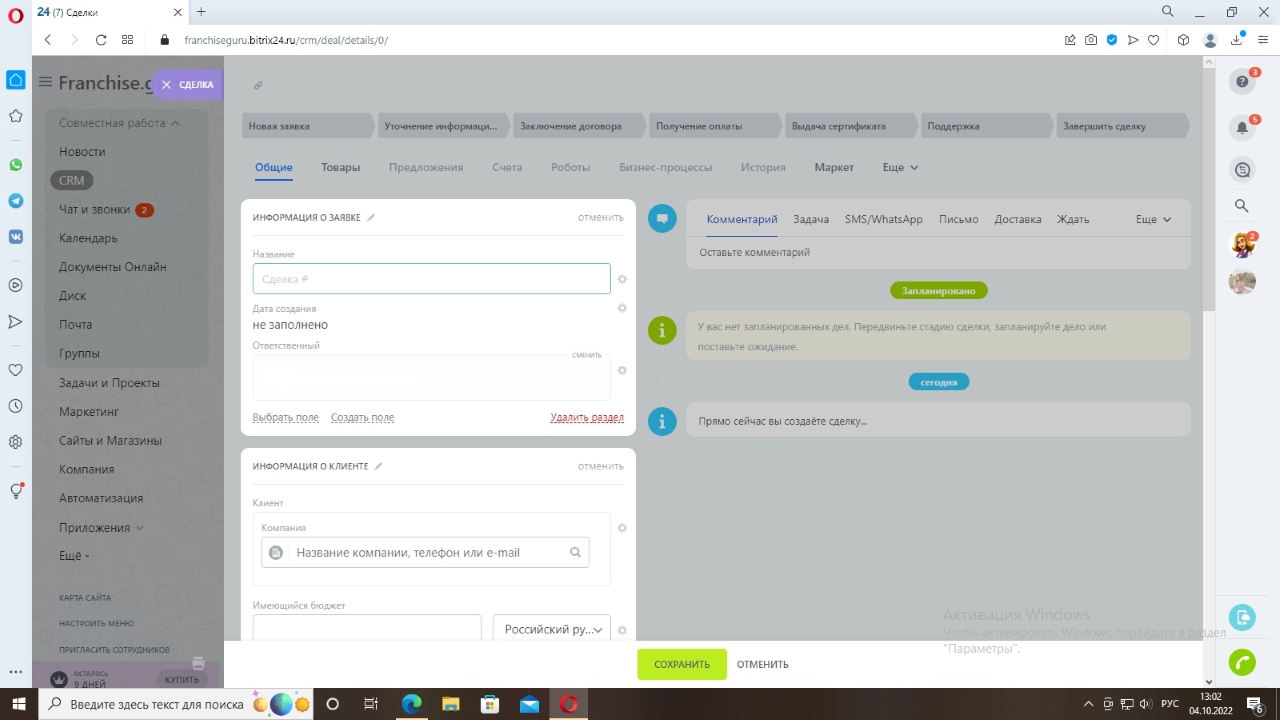Click the green Сохранить button
The width and height of the screenshot is (1280, 720).
682,664
